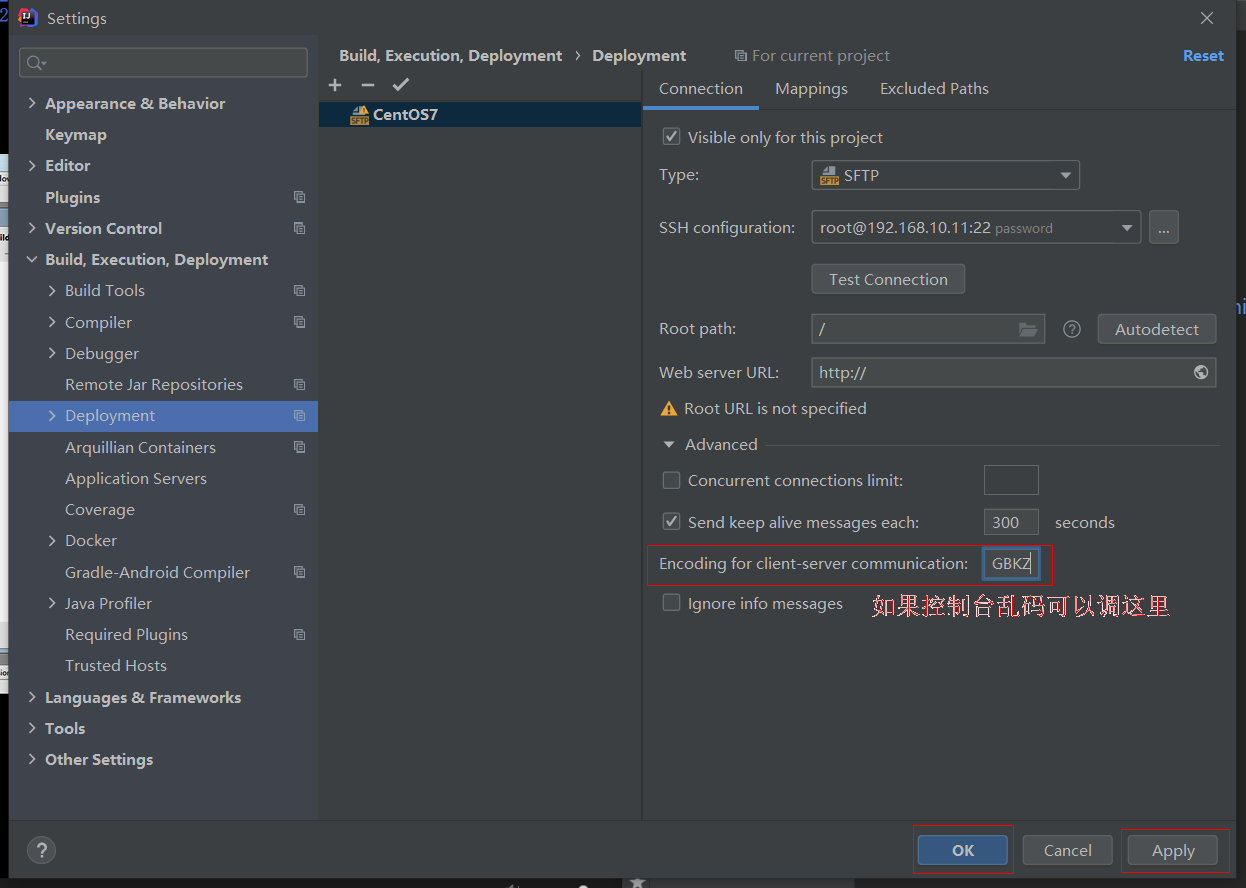Switch to the Excluded Paths tab
Screen dimensions: 1246x888
pos(934,89)
